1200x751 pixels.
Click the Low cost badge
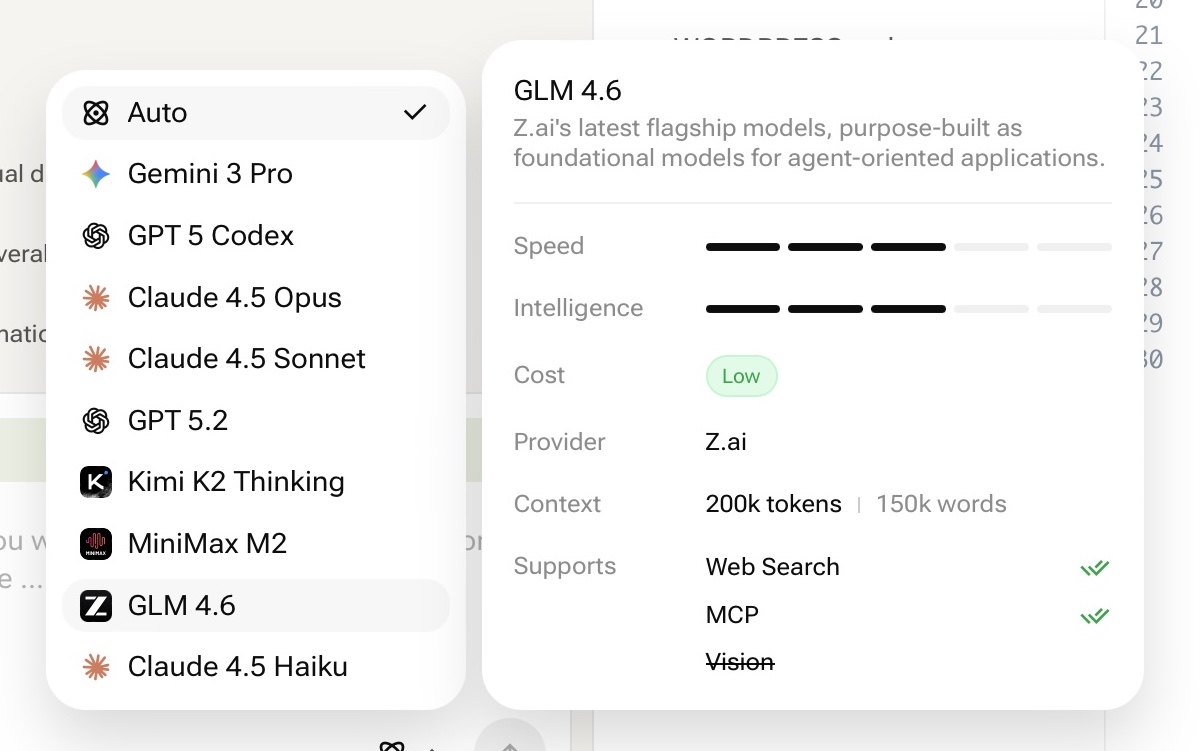click(741, 376)
